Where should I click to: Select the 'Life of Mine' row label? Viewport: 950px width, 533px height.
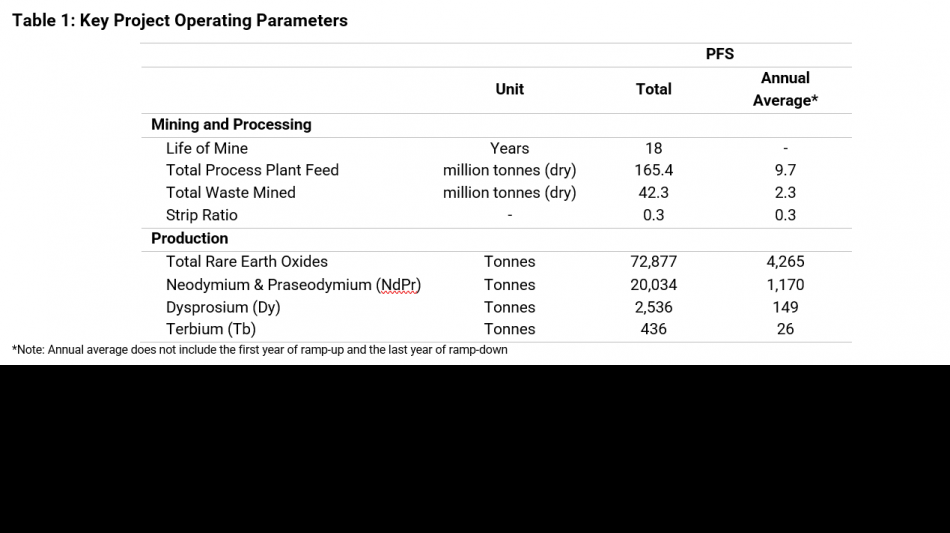pos(207,148)
